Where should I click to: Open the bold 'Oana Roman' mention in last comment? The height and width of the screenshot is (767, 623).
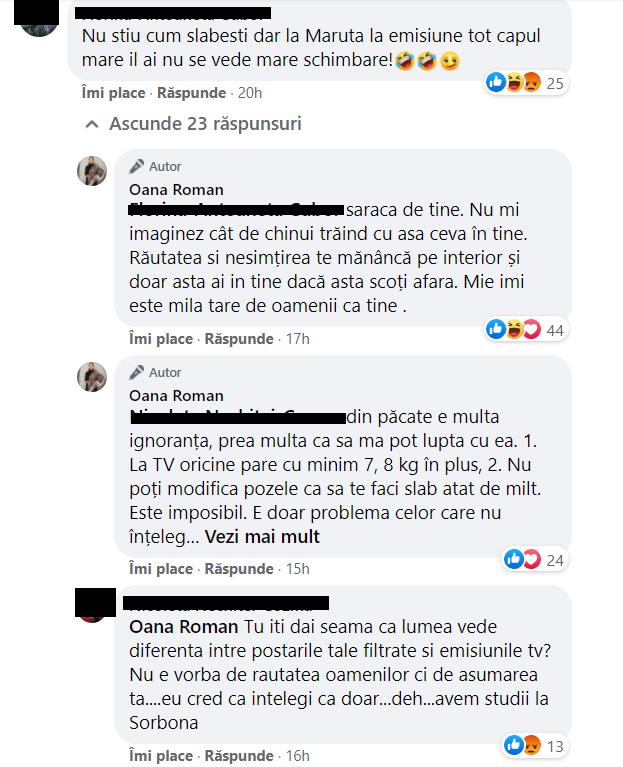(183, 627)
